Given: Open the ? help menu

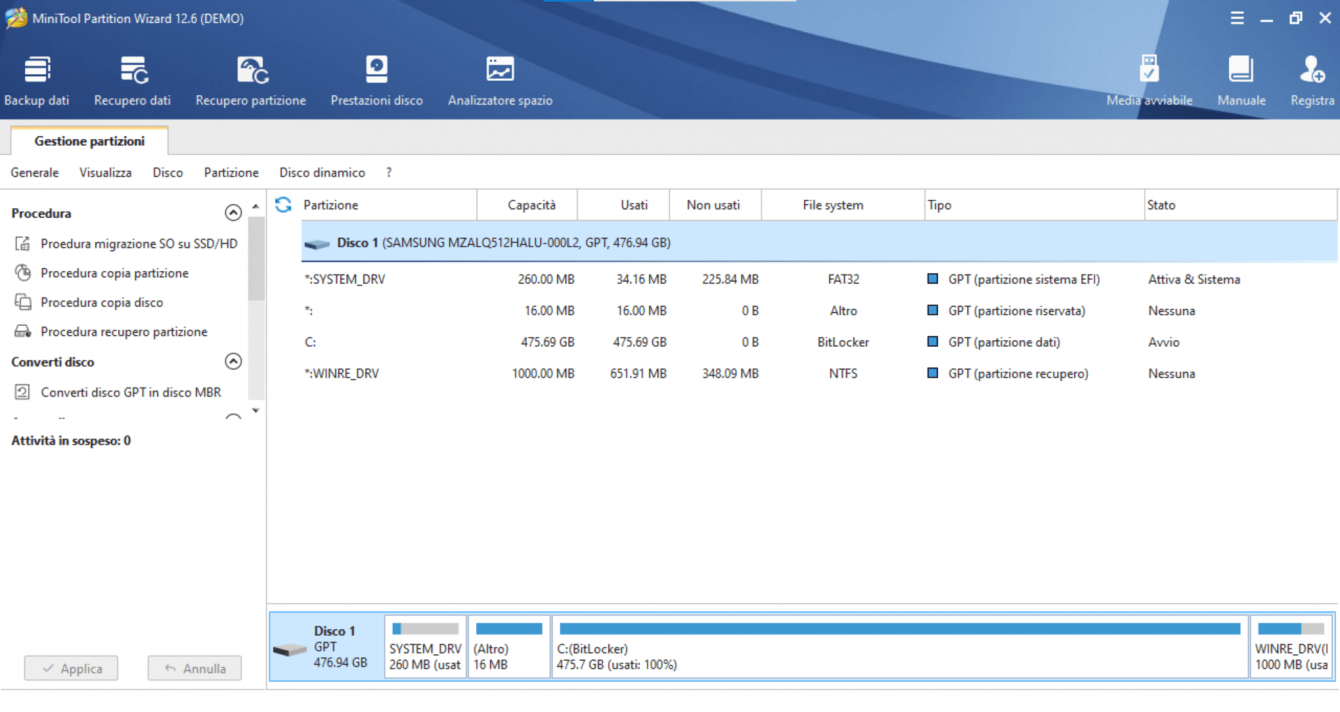Looking at the screenshot, I should click(x=389, y=173).
